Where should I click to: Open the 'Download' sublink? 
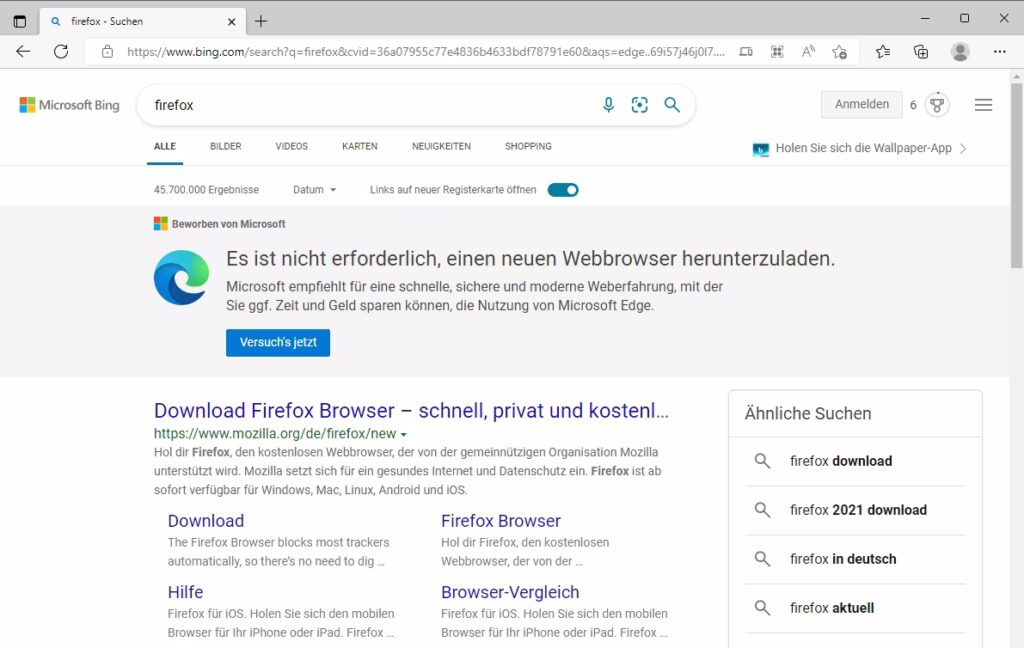206,521
